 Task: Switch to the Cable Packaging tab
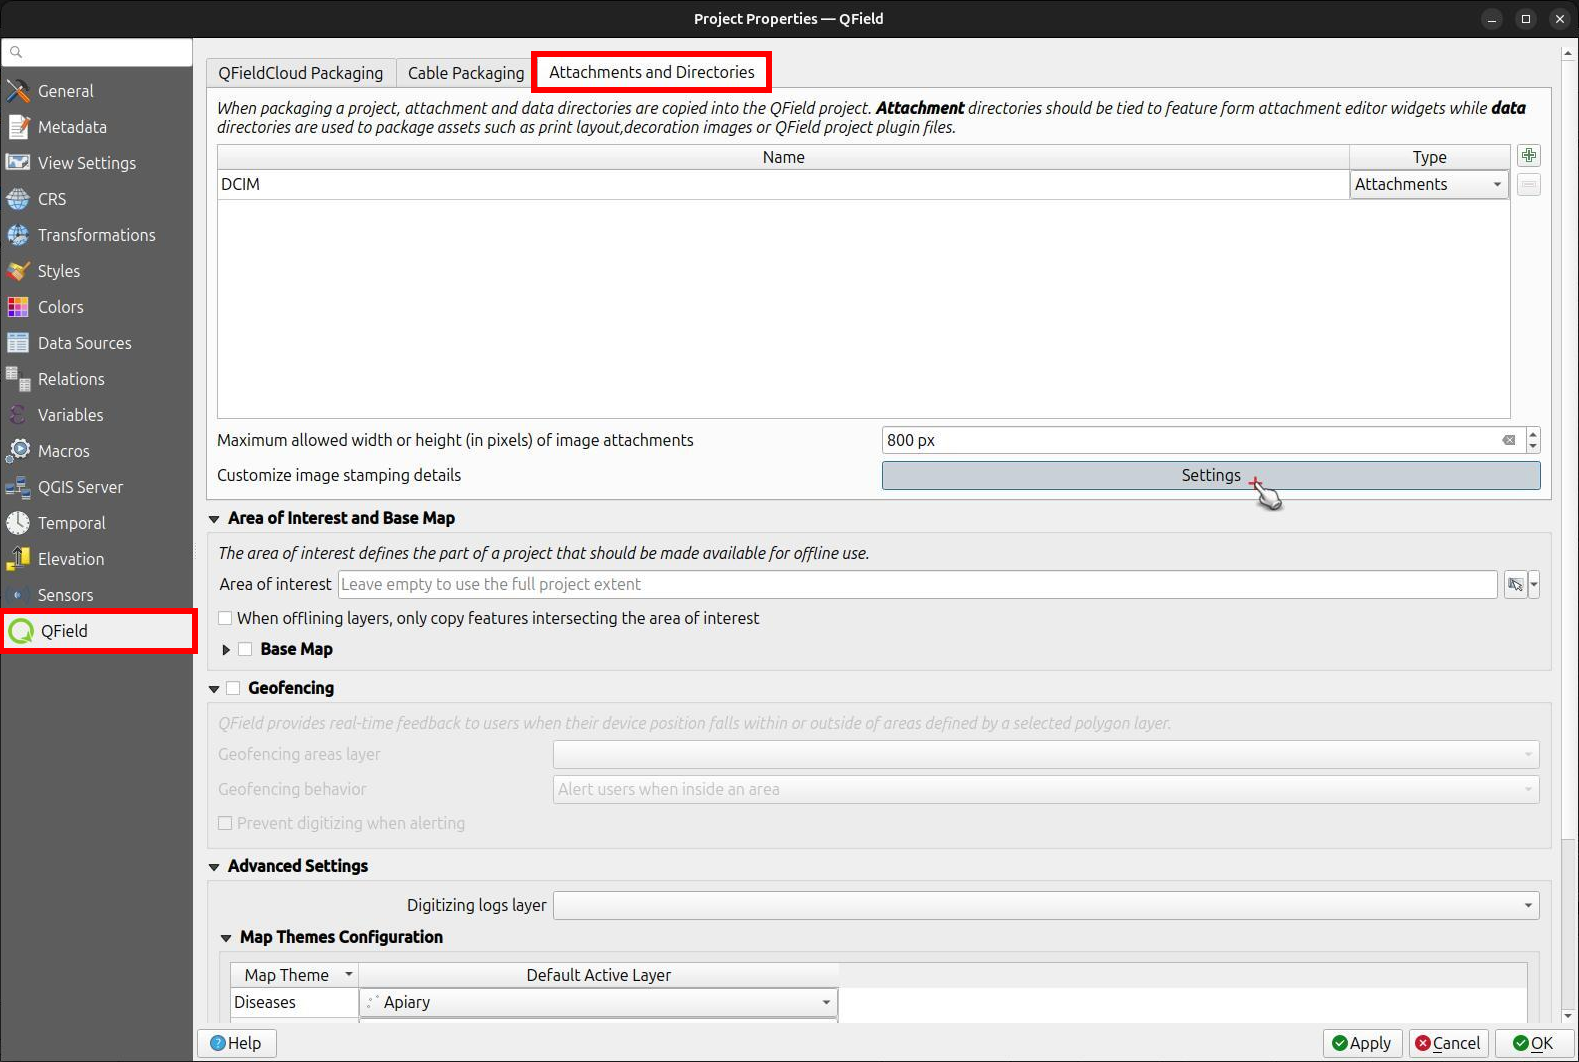click(x=466, y=73)
